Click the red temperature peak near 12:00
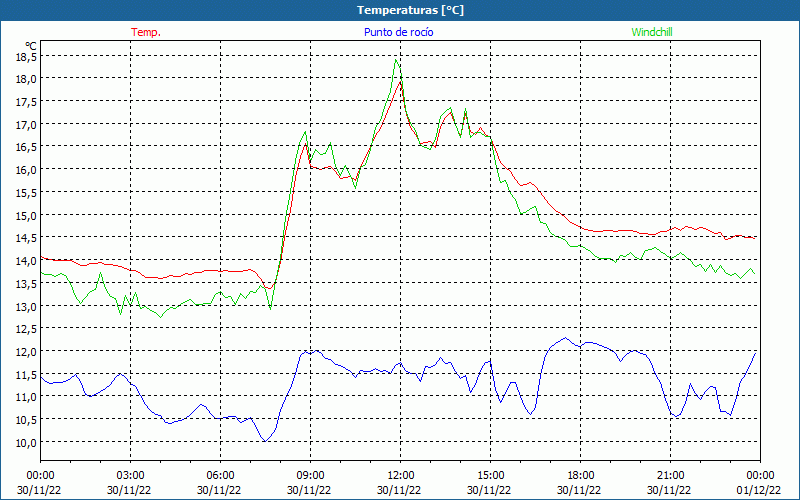The width and height of the screenshot is (800, 500). [x=401, y=82]
